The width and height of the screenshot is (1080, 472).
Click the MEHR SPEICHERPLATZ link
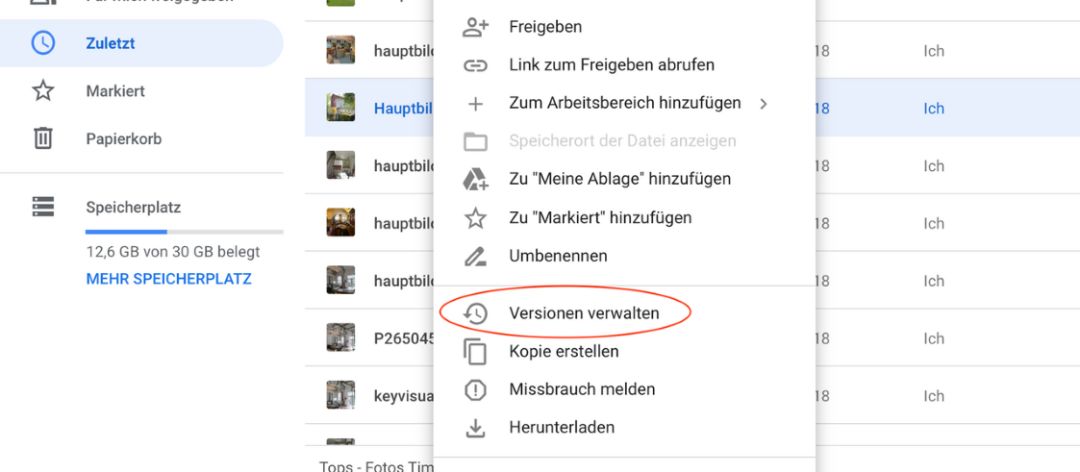point(169,279)
